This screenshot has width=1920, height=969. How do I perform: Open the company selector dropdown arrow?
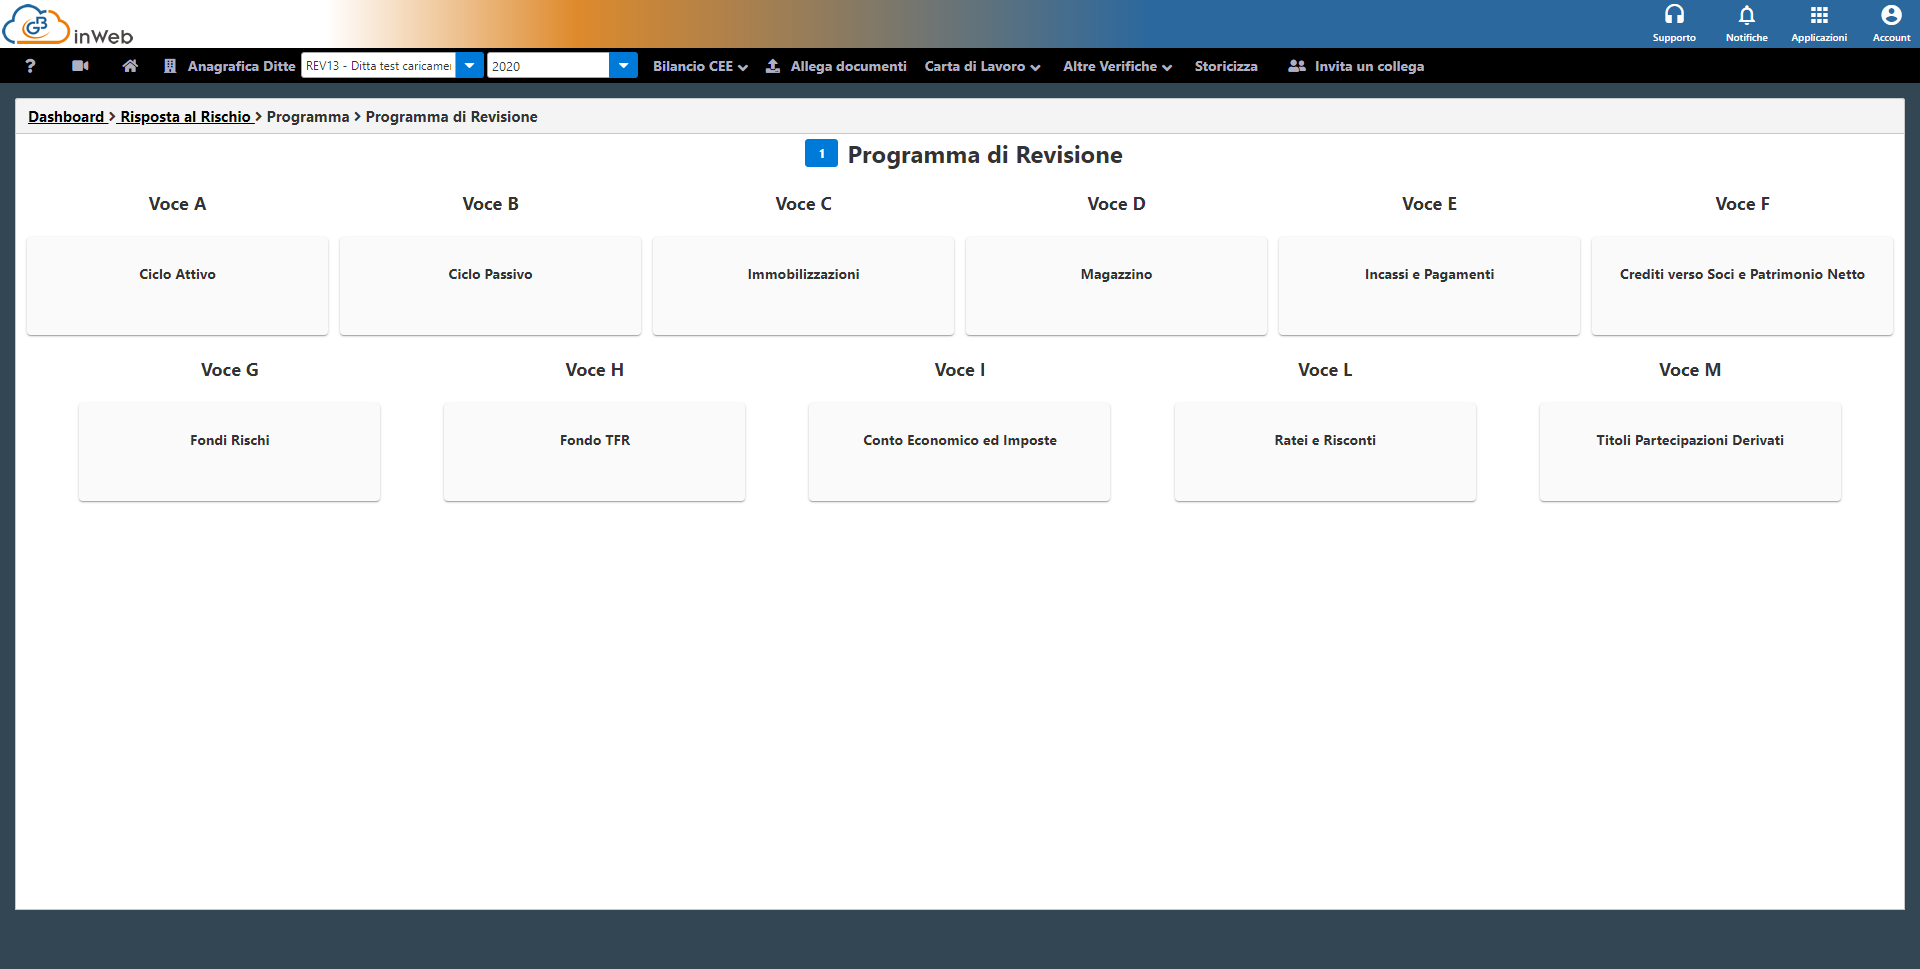pyautogui.click(x=469, y=66)
